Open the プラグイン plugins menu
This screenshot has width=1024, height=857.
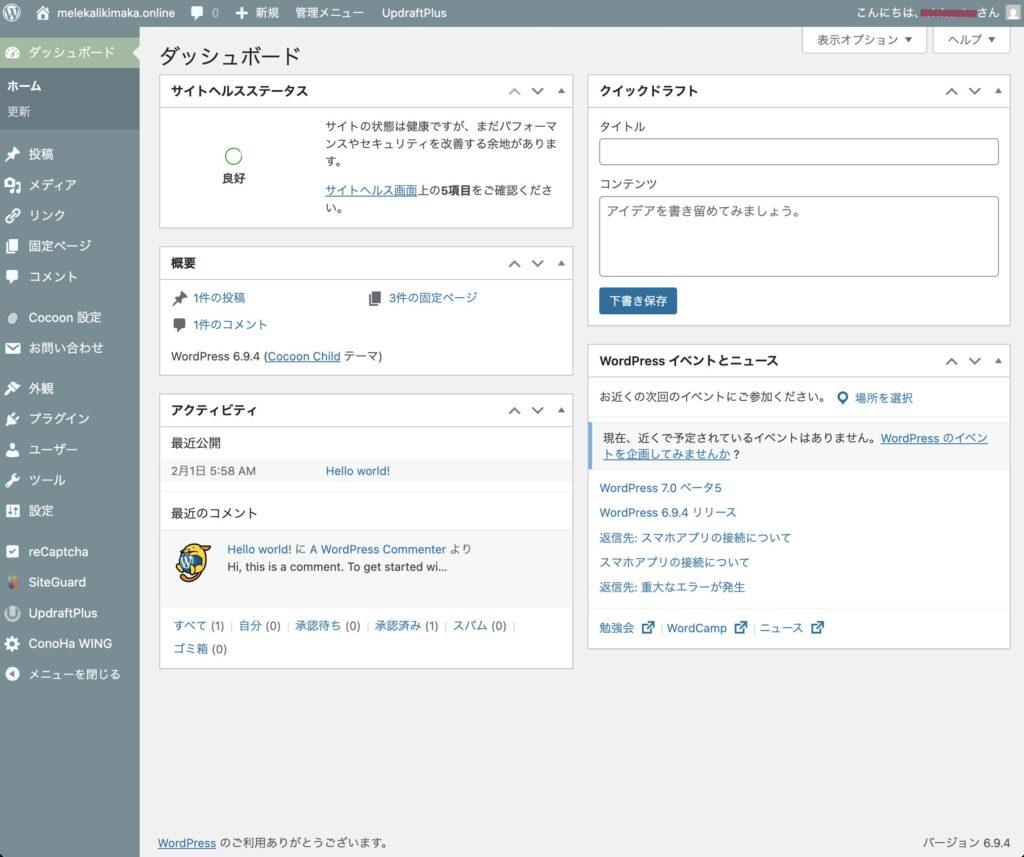pos(58,419)
